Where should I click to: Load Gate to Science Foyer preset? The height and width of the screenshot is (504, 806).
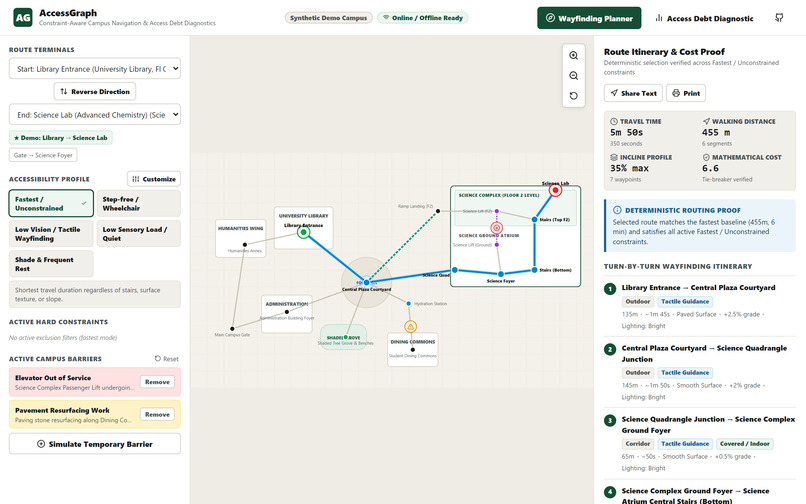(43, 155)
